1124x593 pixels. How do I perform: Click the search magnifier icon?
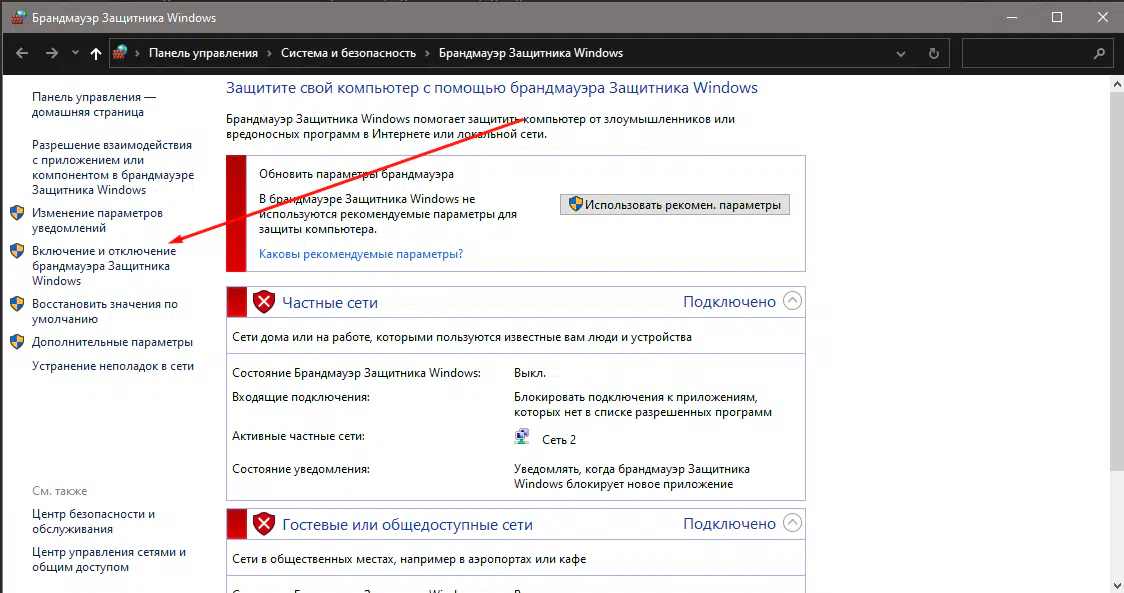tap(1100, 54)
